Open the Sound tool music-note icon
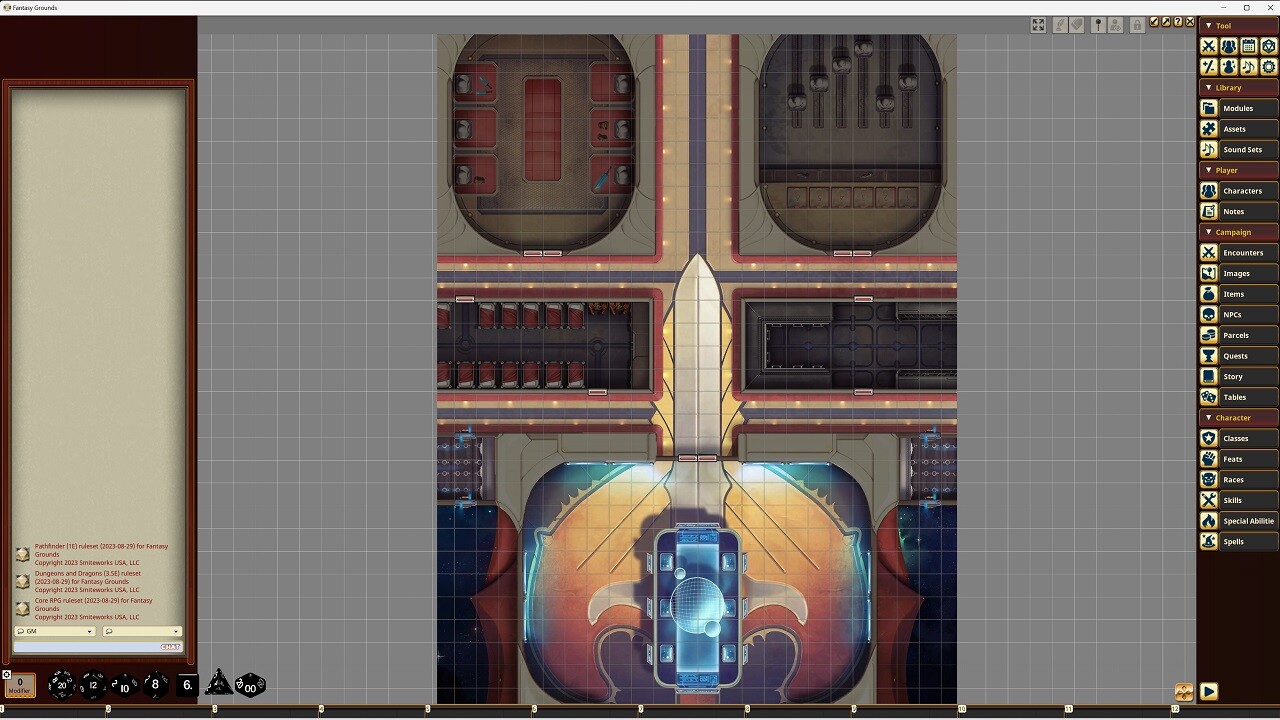1280x720 pixels. click(1248, 66)
